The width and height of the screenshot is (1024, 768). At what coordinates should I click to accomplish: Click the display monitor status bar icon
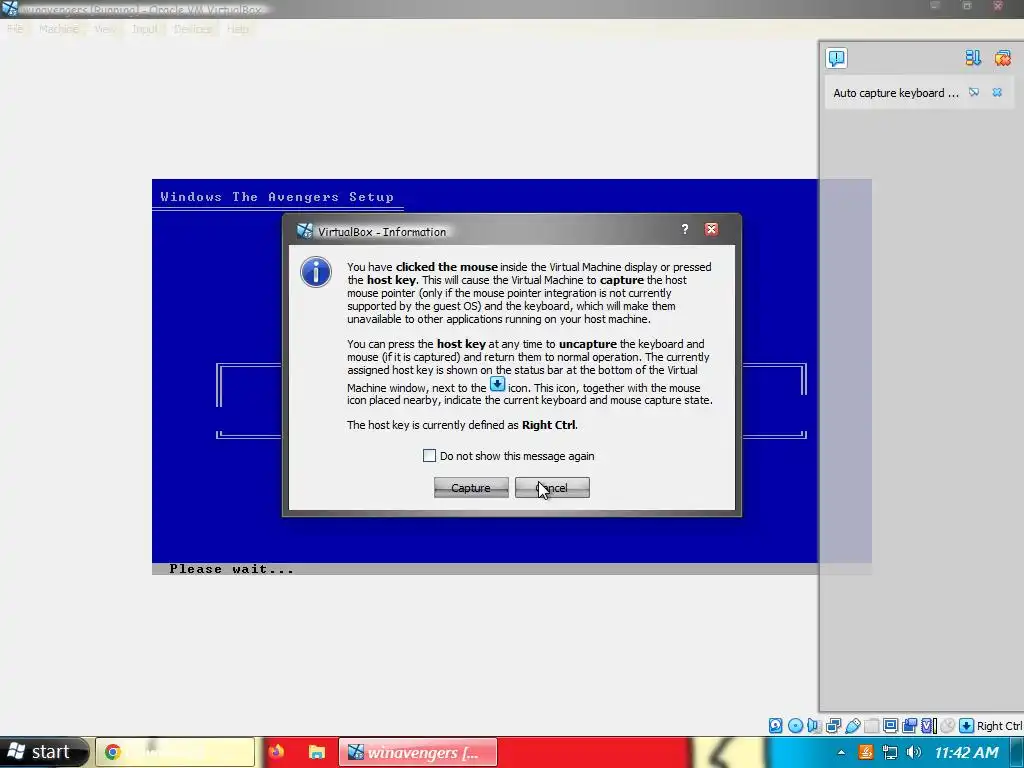tap(890, 726)
